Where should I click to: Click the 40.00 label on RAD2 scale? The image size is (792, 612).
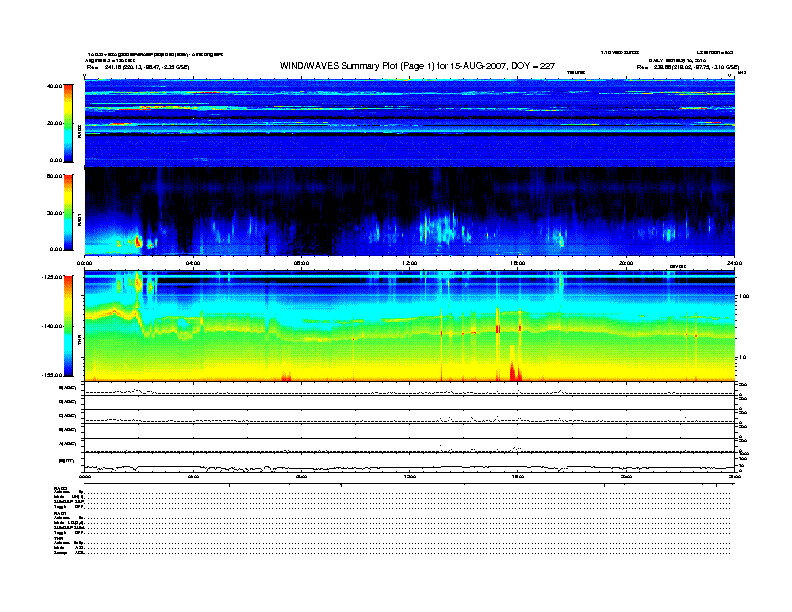click(55, 86)
